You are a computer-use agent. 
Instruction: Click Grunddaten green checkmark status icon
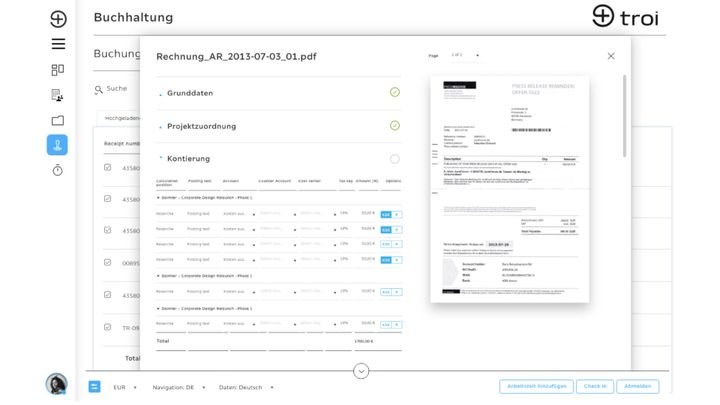coord(394,92)
